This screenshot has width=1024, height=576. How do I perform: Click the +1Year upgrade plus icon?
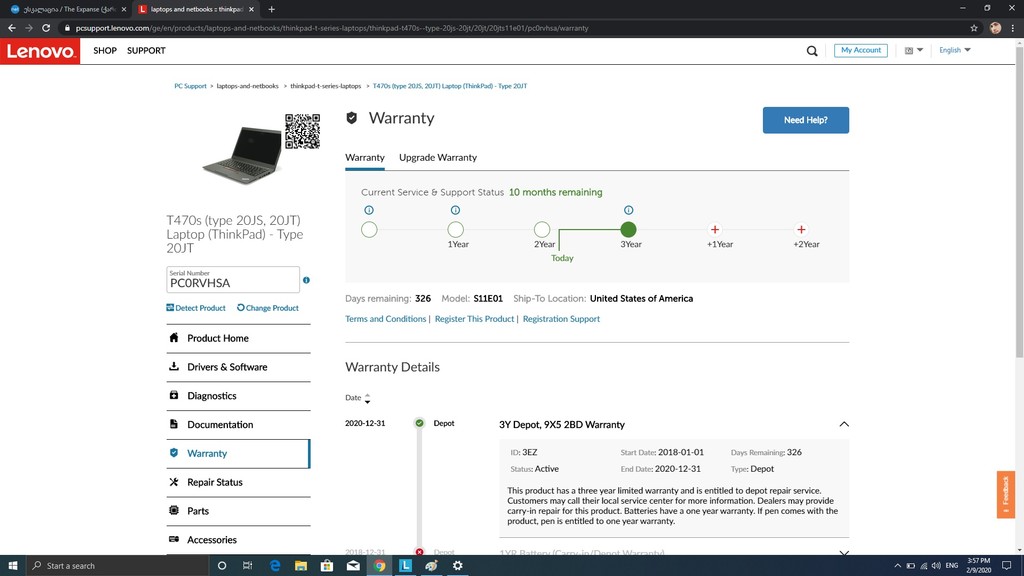coord(715,230)
